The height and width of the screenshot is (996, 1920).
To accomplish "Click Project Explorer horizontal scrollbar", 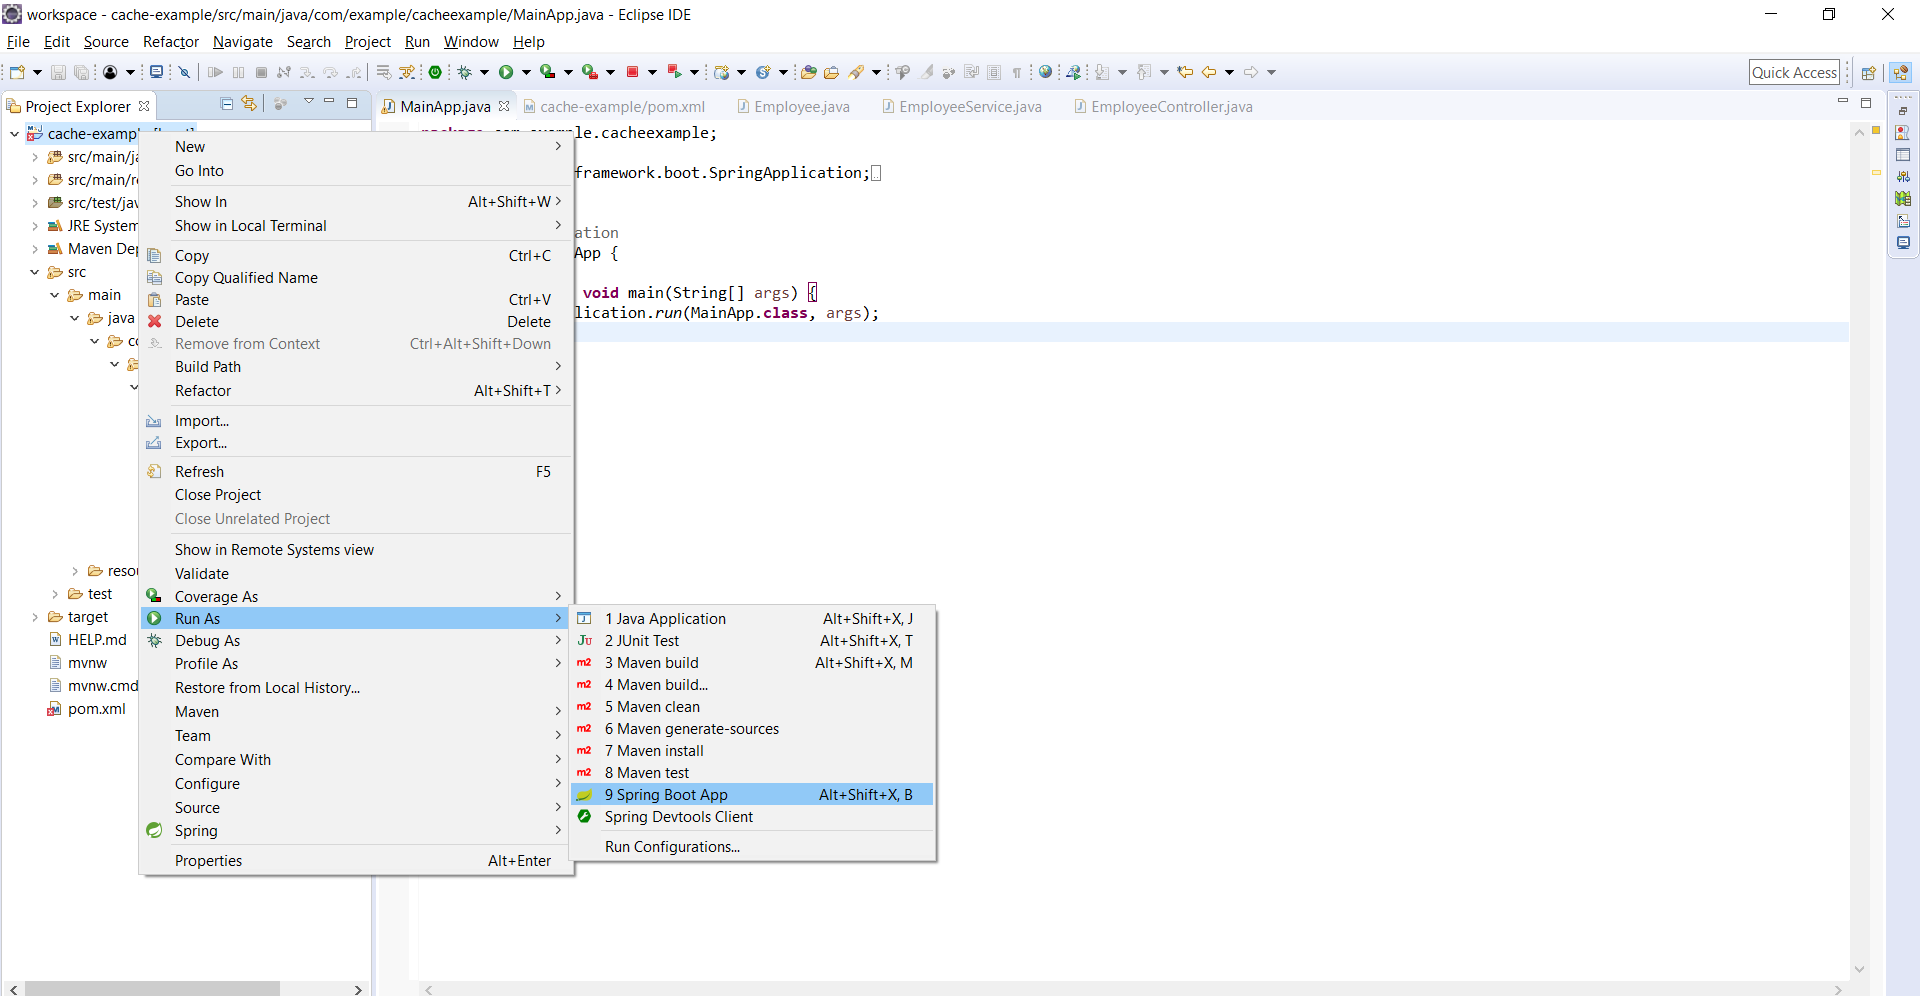I will 152,988.
